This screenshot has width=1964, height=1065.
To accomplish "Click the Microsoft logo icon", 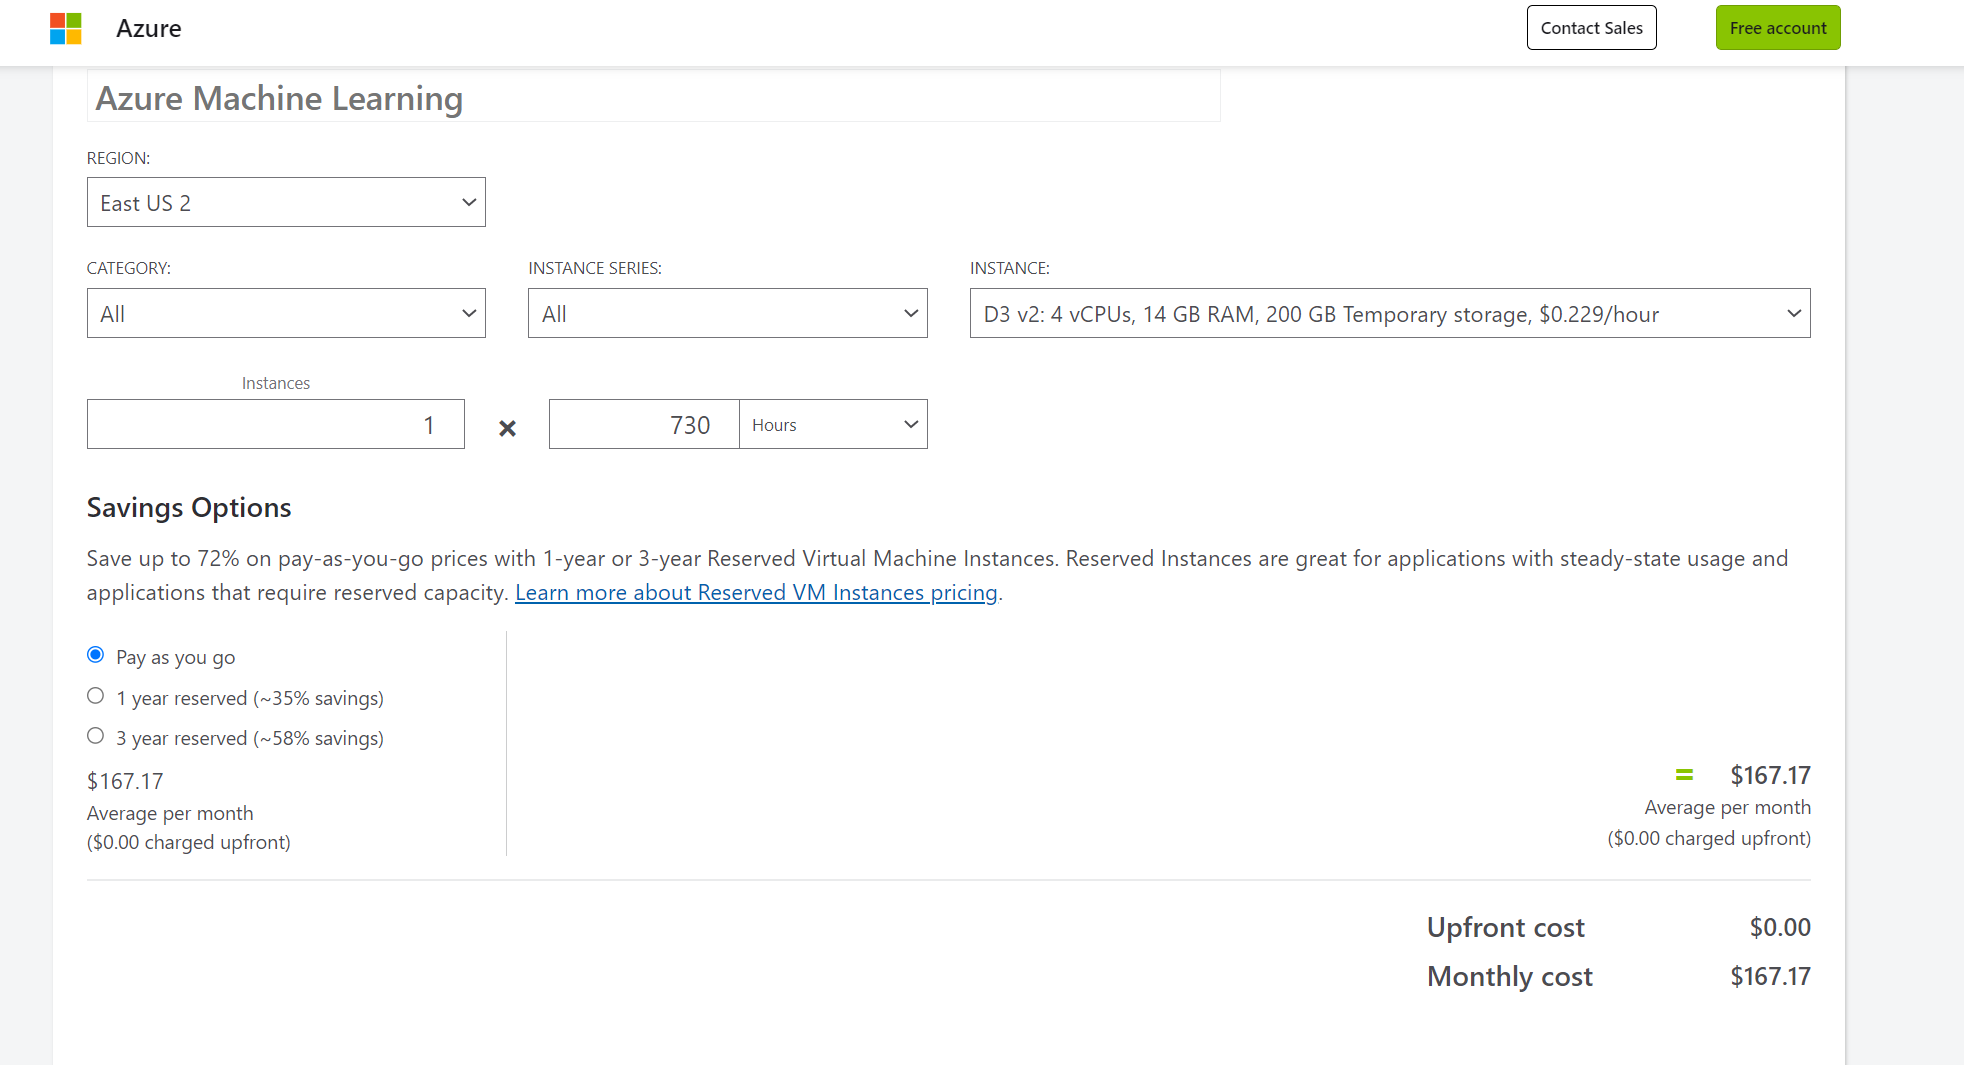I will 63,27.
